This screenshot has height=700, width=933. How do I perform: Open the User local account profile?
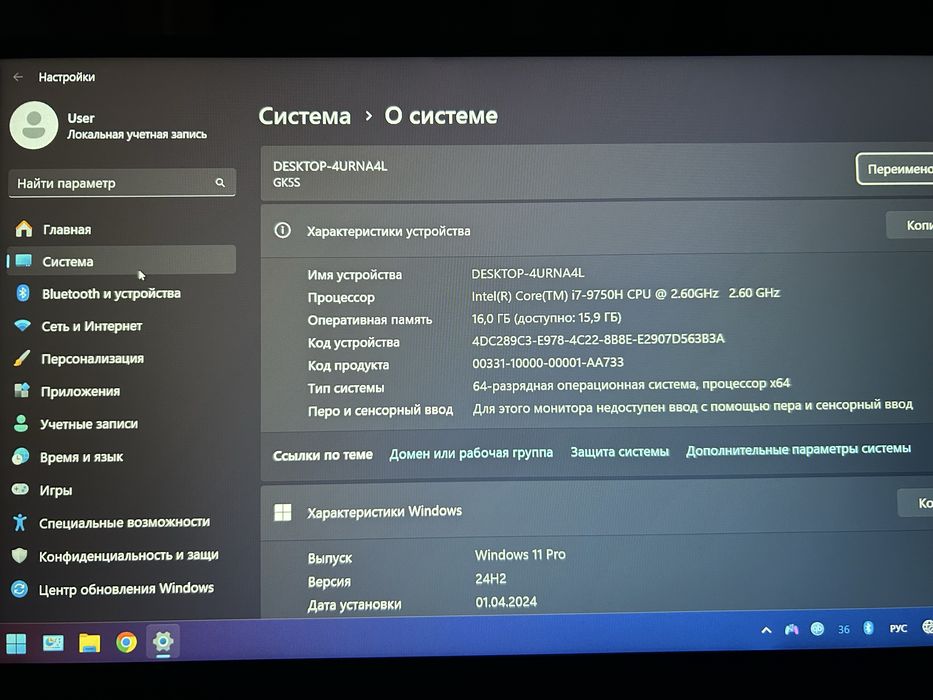click(109, 126)
